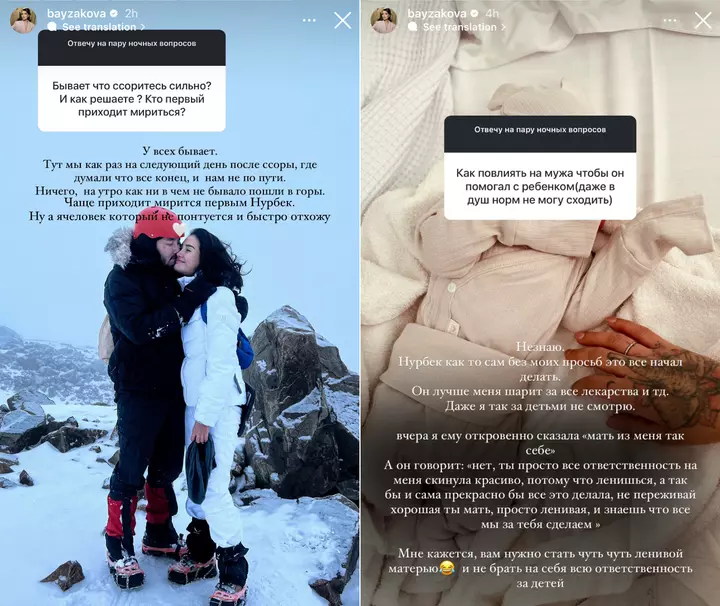Image resolution: width=720 pixels, height=606 pixels.
Task: Tap the laughing emoji in right story text
Action: (446, 568)
